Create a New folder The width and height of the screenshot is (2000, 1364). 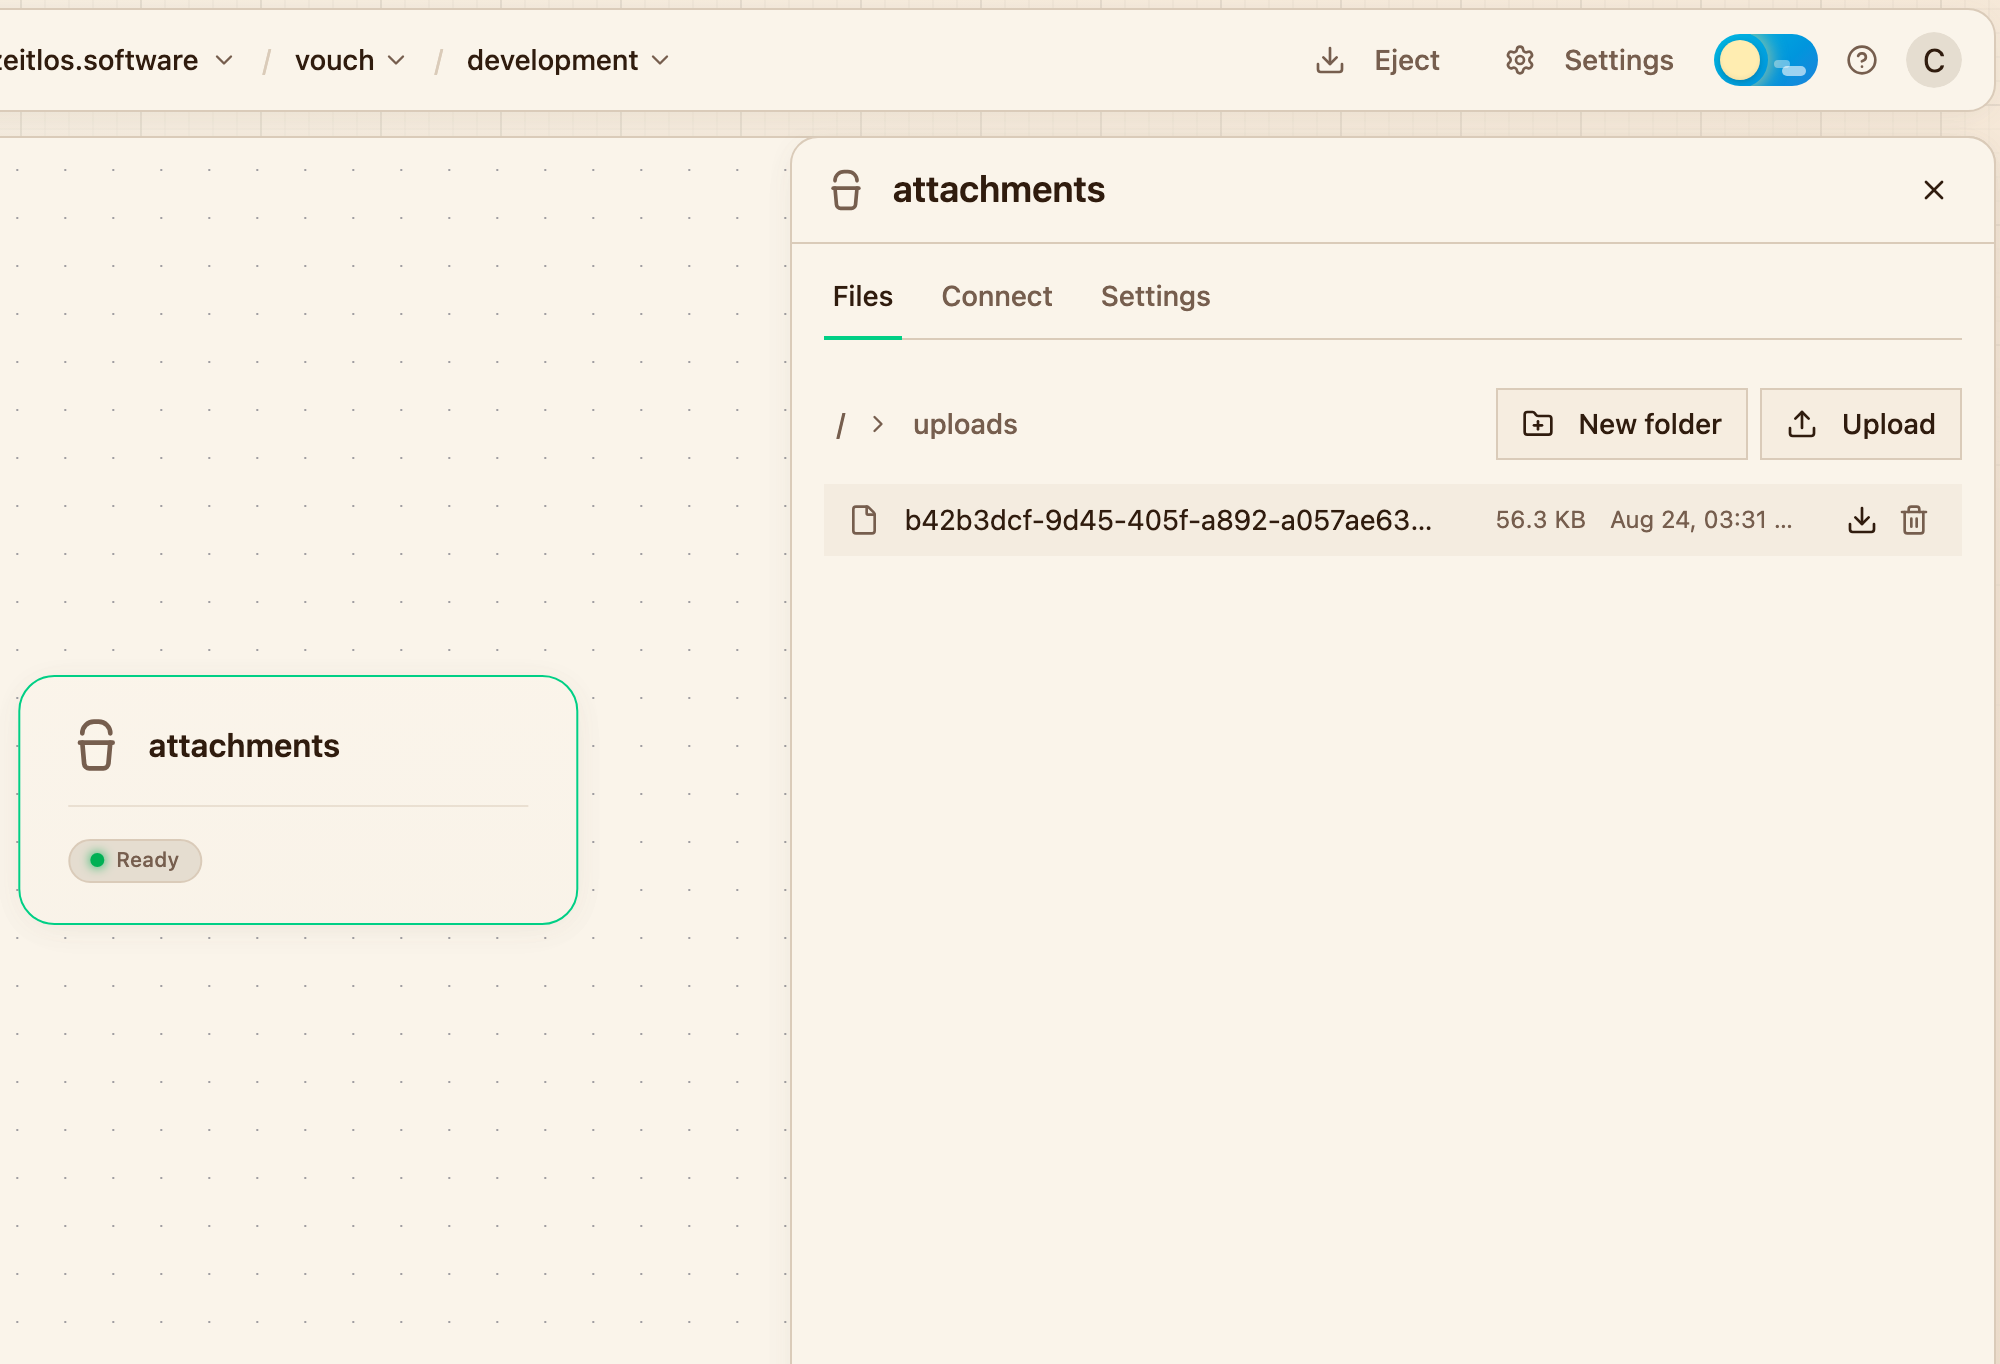1621,424
